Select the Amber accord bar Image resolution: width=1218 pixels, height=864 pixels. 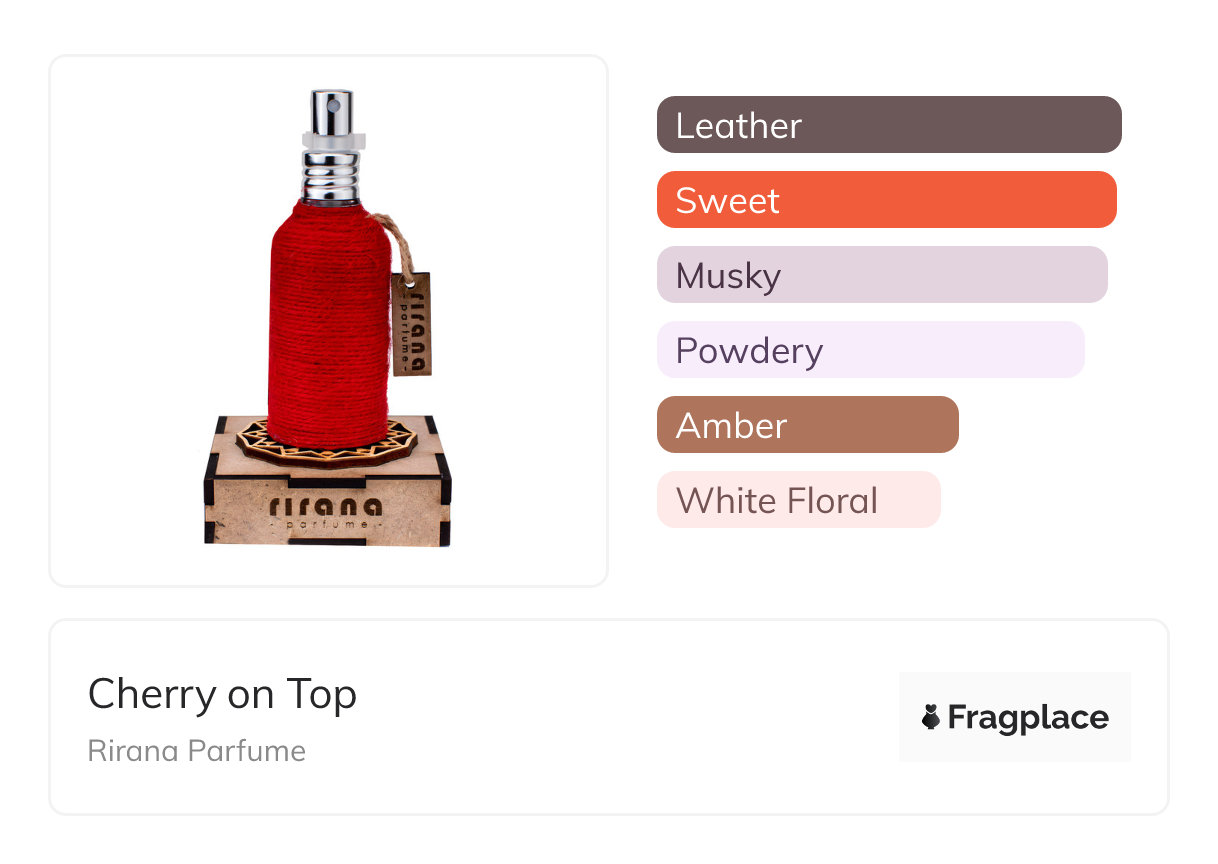coord(807,425)
